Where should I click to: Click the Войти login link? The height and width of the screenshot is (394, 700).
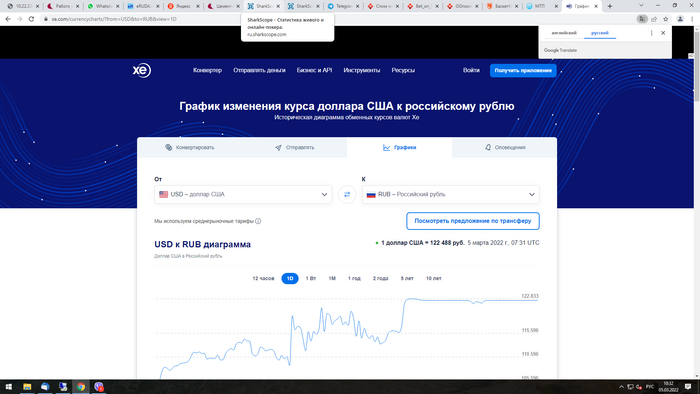click(471, 70)
